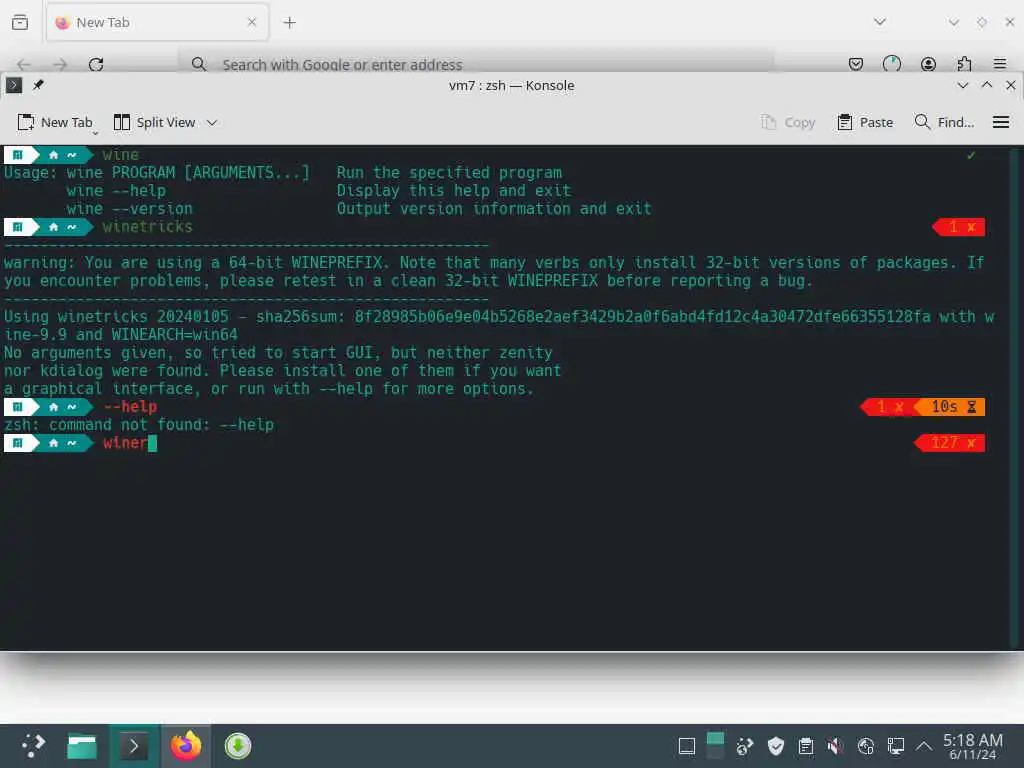Open Firefox extensions puzzle icon
This screenshot has height=768, width=1024.
964,63
